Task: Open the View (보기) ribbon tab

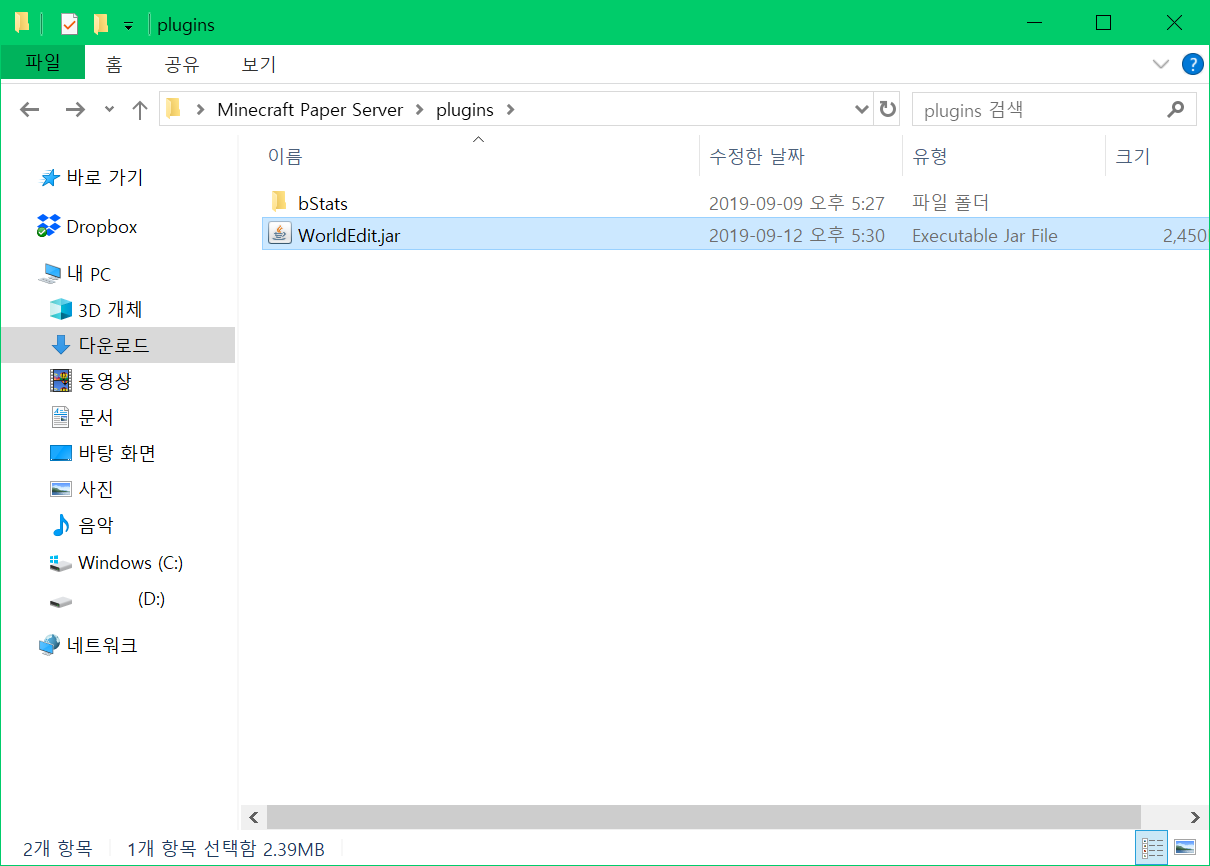Action: 259,65
